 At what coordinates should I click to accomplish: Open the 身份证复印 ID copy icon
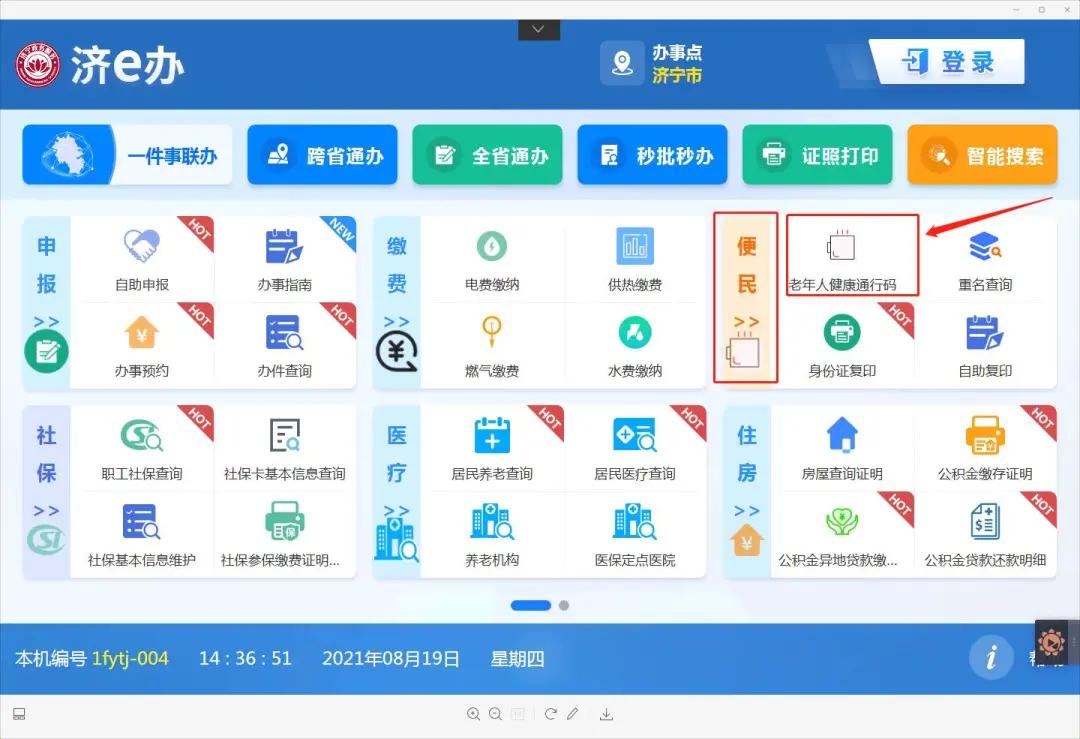842,333
